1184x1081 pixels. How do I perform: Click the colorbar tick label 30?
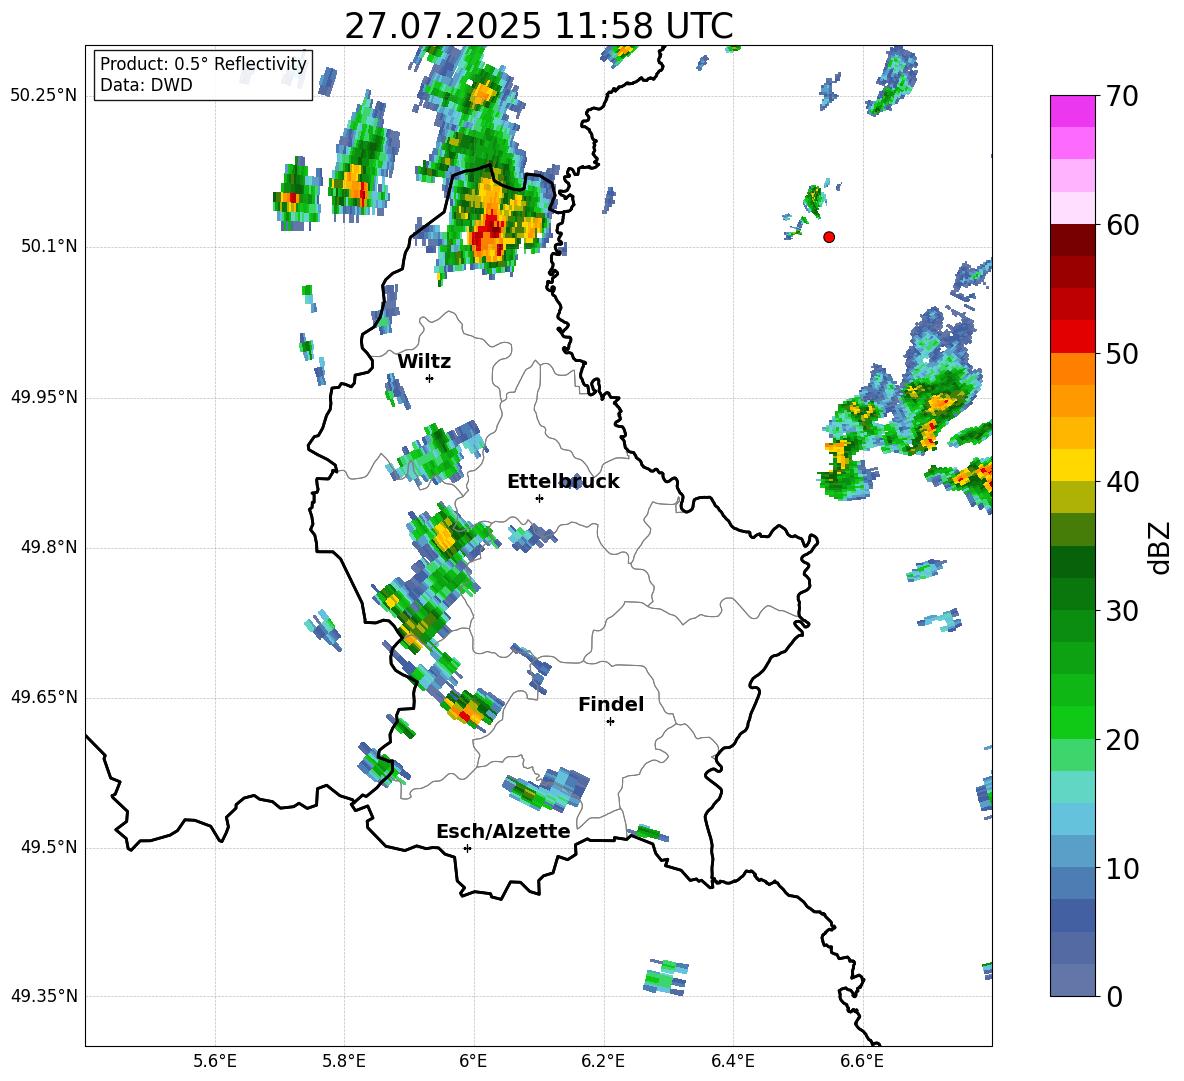[x=1122, y=611]
